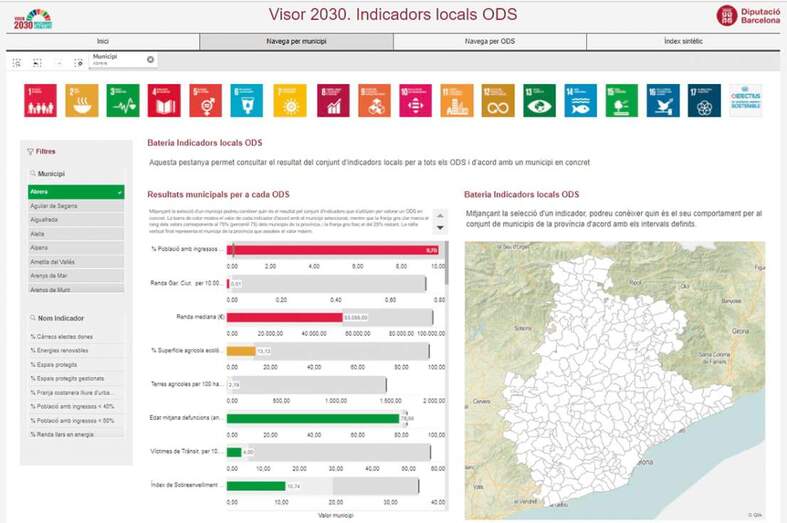Open SDG 17 Partnerships flower icon
This screenshot has height=523, width=787.
click(704, 100)
